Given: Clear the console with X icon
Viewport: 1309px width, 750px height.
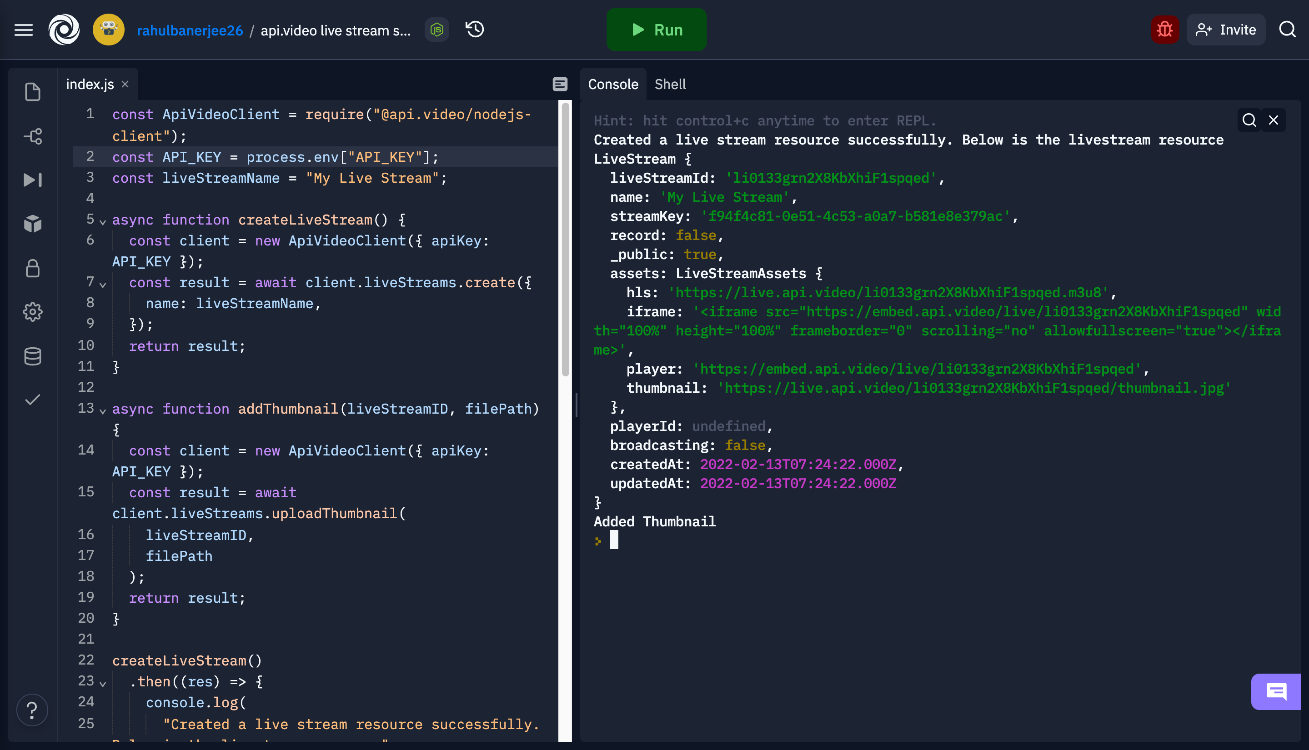Looking at the screenshot, I should click(1274, 120).
